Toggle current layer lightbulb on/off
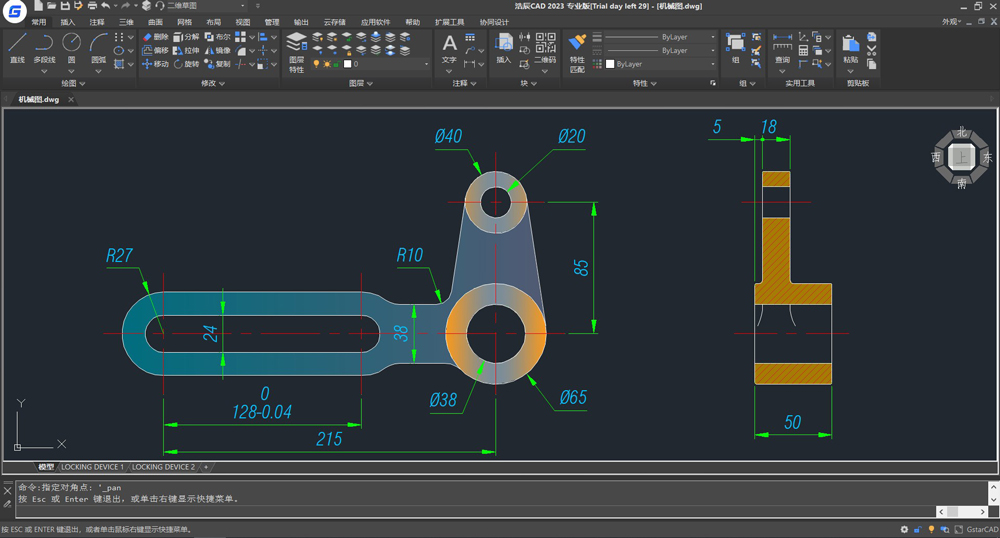 coord(317,64)
